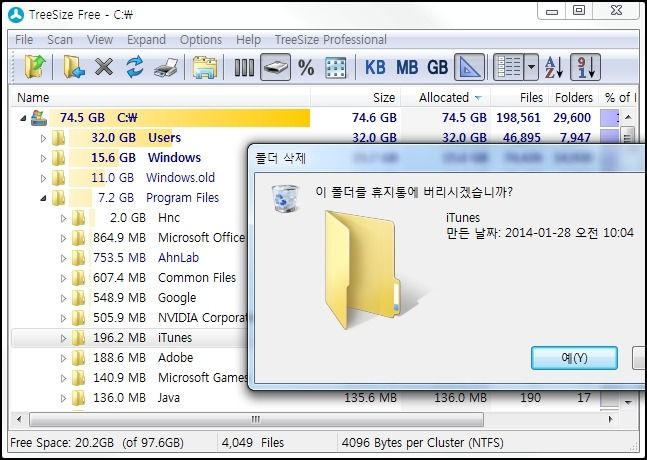Refresh the scan with blue arrows icon

pos(135,67)
